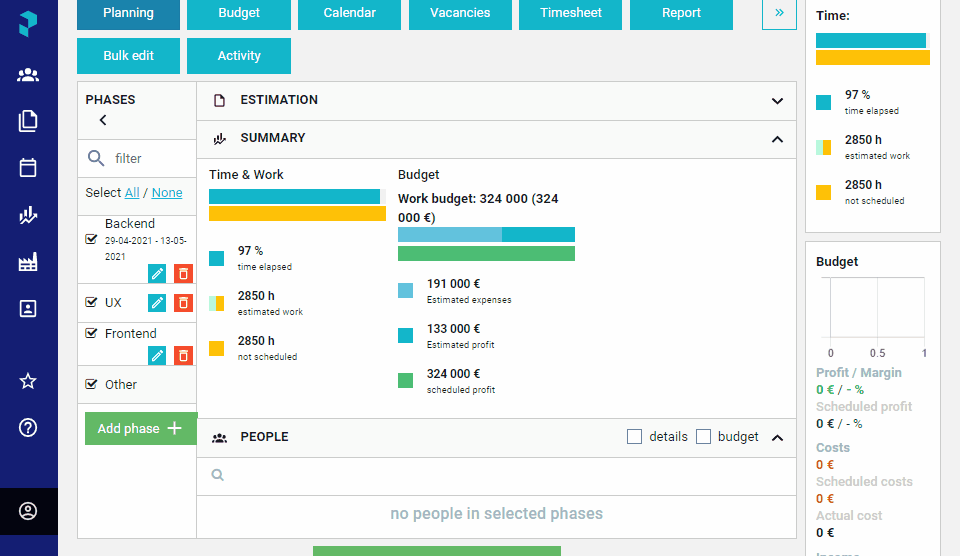The image size is (960, 556).
Task: Open the Vacancies tab
Action: coord(460,13)
